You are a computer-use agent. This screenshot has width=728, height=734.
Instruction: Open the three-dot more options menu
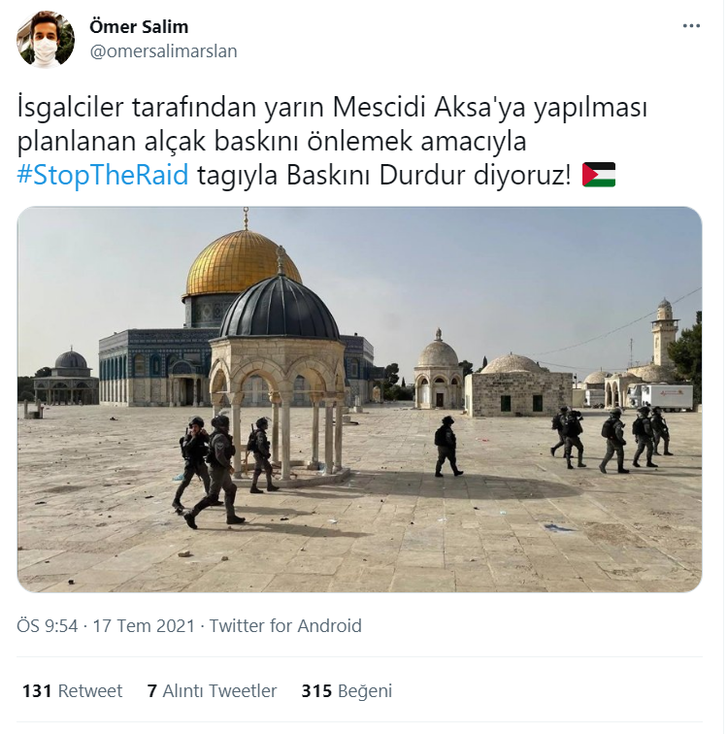click(691, 26)
